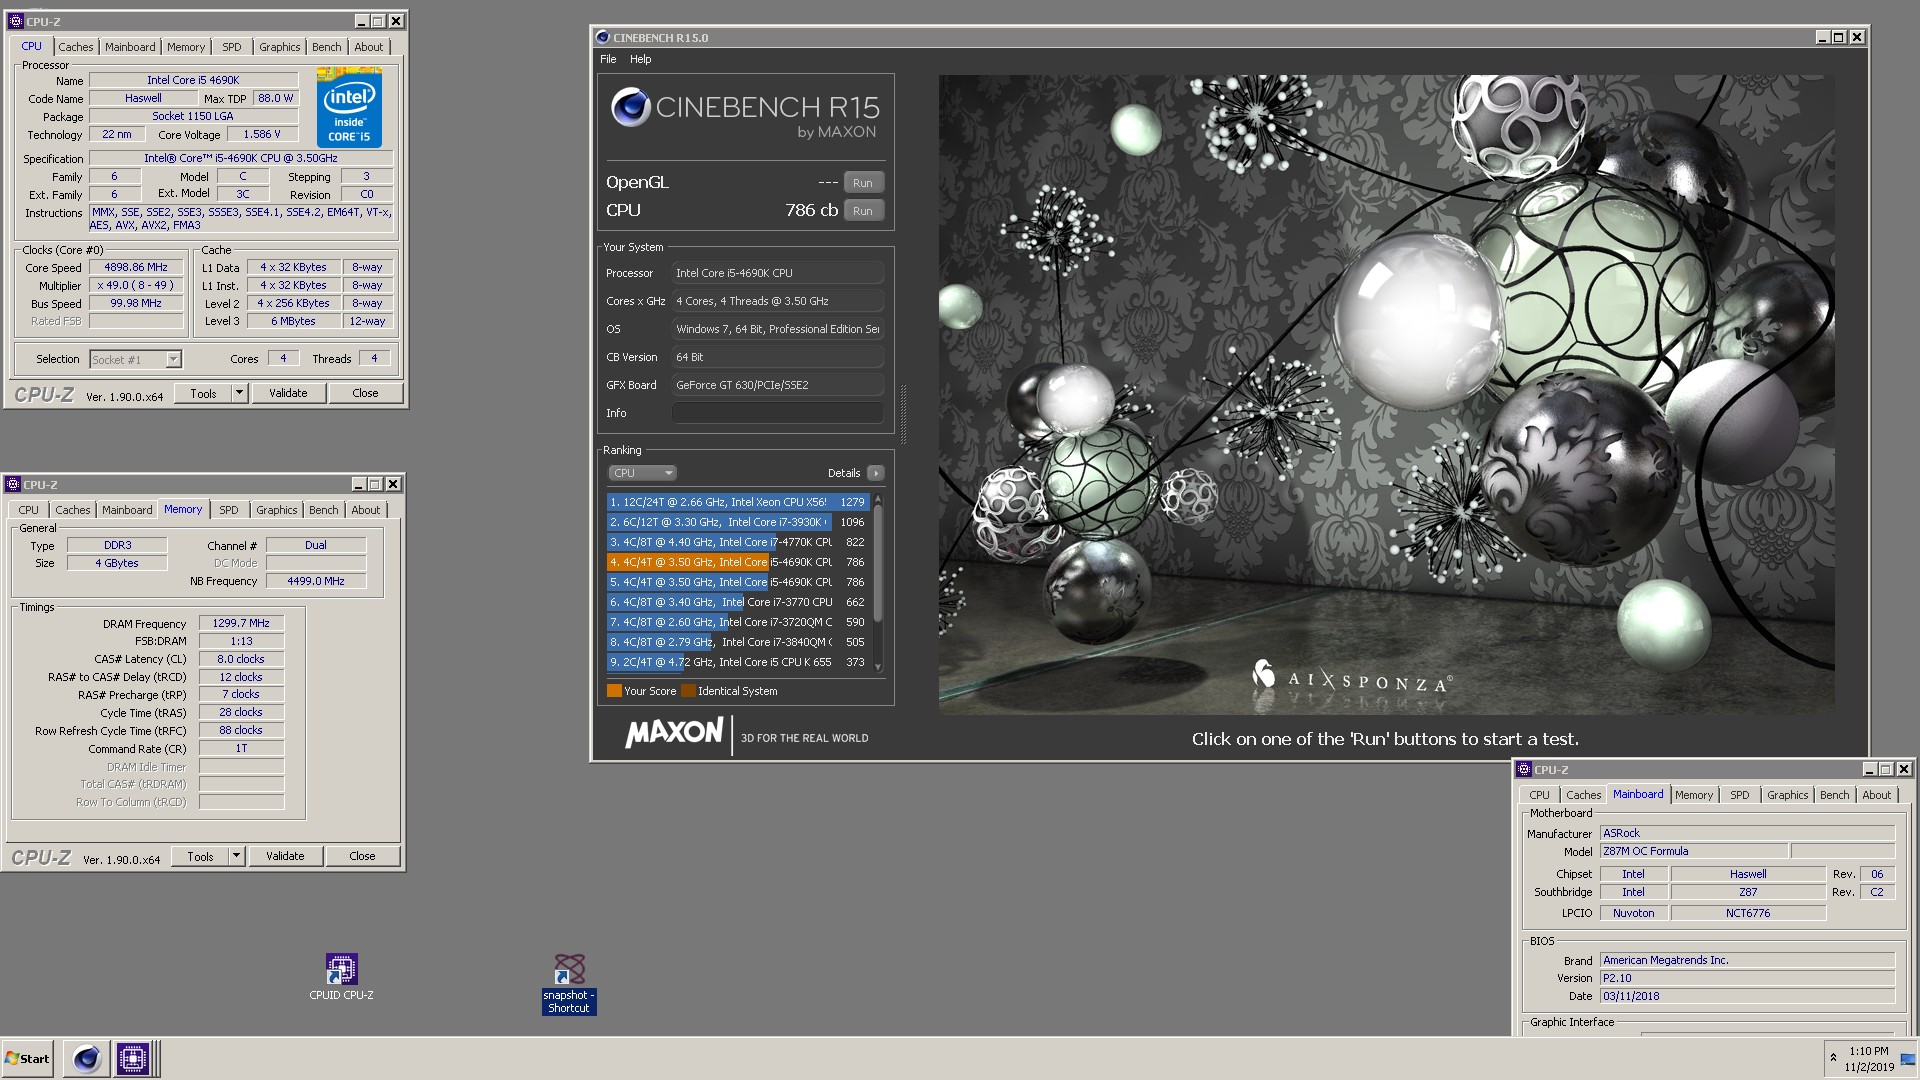Open Bench tab in Memory CPU-Z window

pos(323,510)
